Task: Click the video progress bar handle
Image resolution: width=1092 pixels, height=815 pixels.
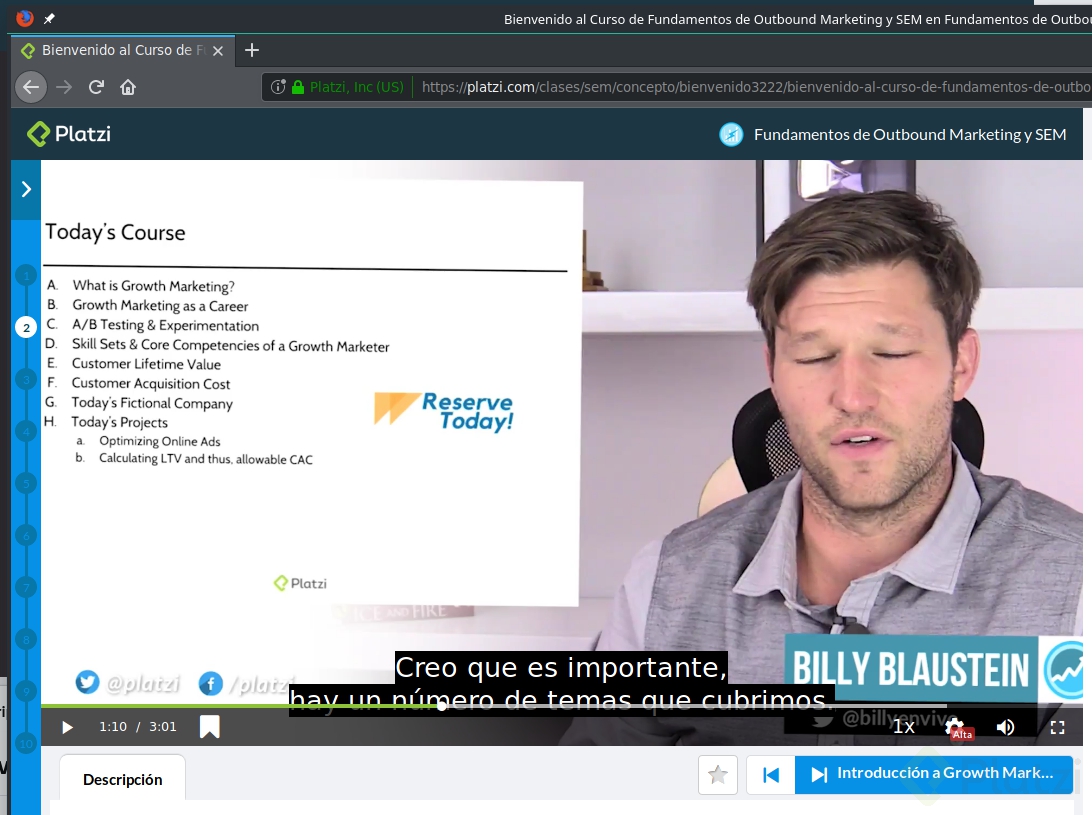Action: click(x=442, y=706)
